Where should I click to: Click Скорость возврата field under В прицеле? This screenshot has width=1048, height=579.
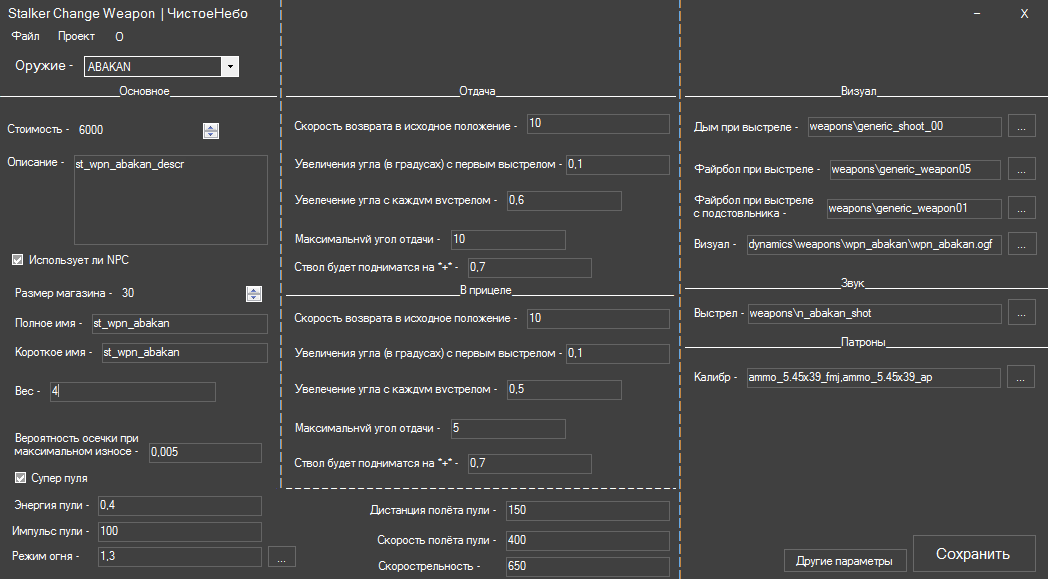pyautogui.click(x=598, y=319)
